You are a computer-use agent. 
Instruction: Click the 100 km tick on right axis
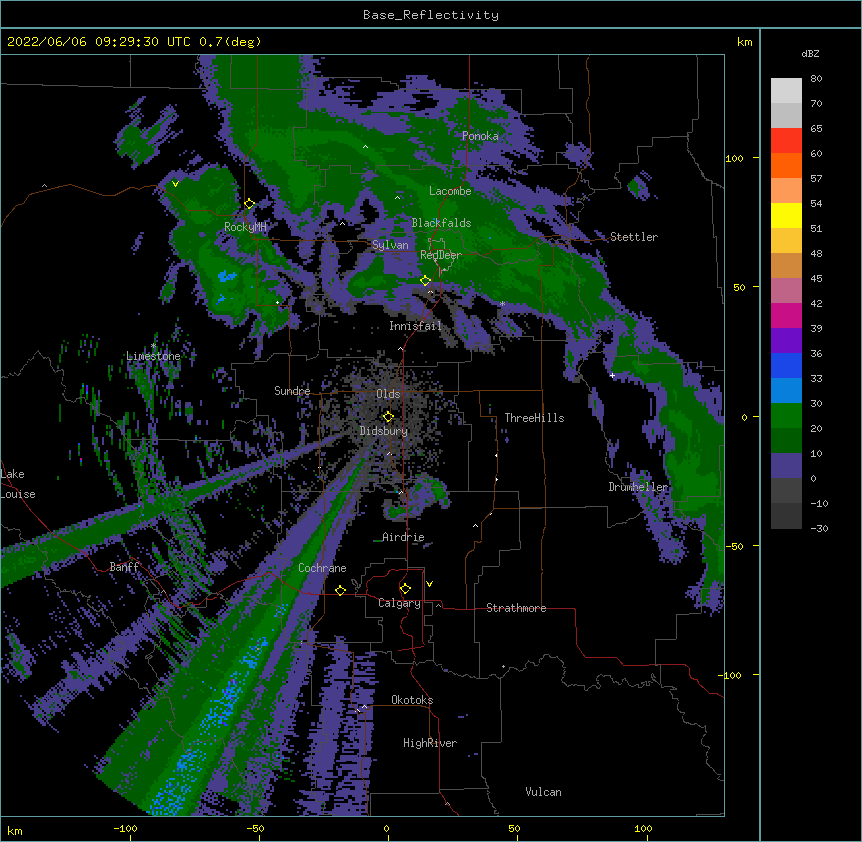coord(734,158)
